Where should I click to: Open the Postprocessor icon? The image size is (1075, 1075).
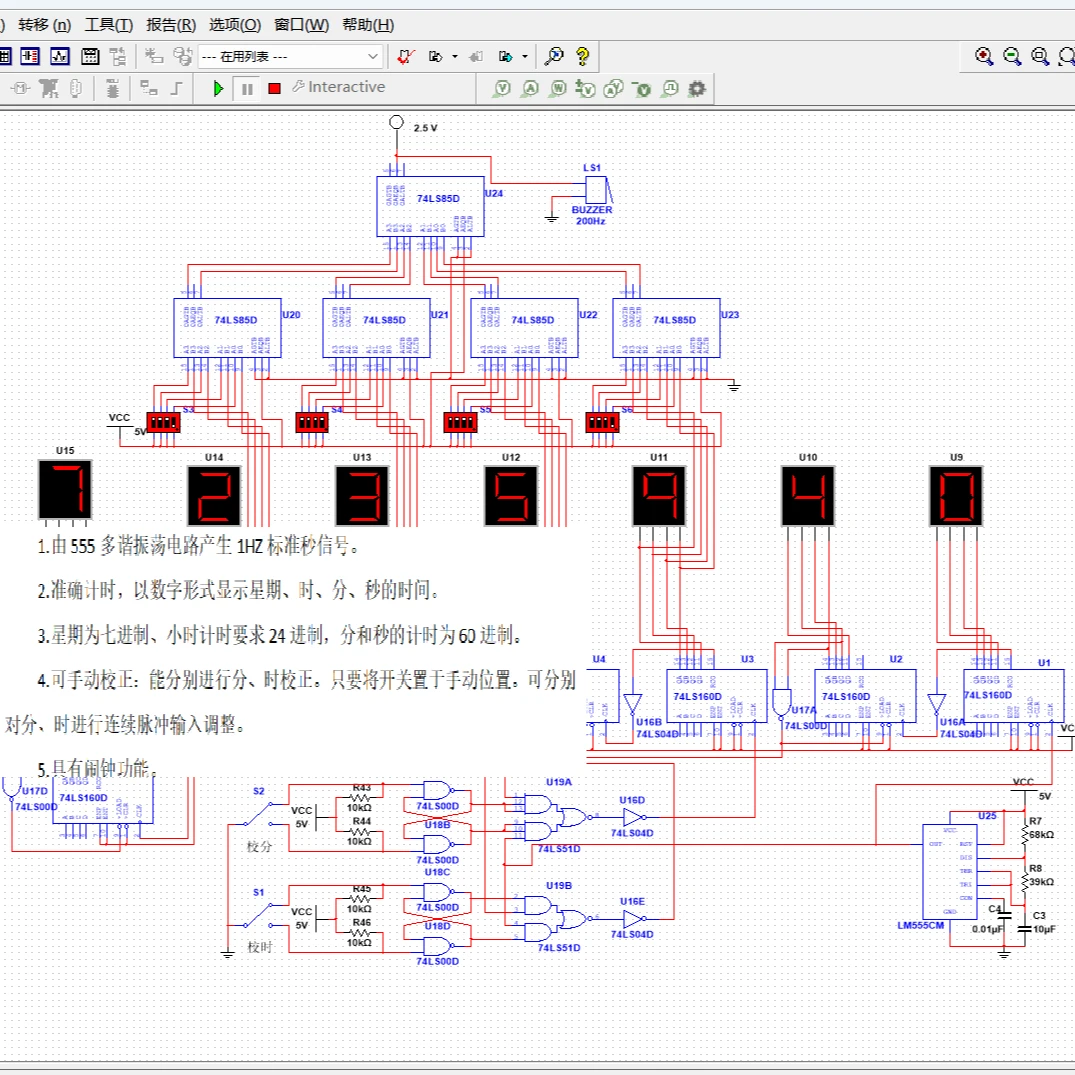(x=90, y=56)
